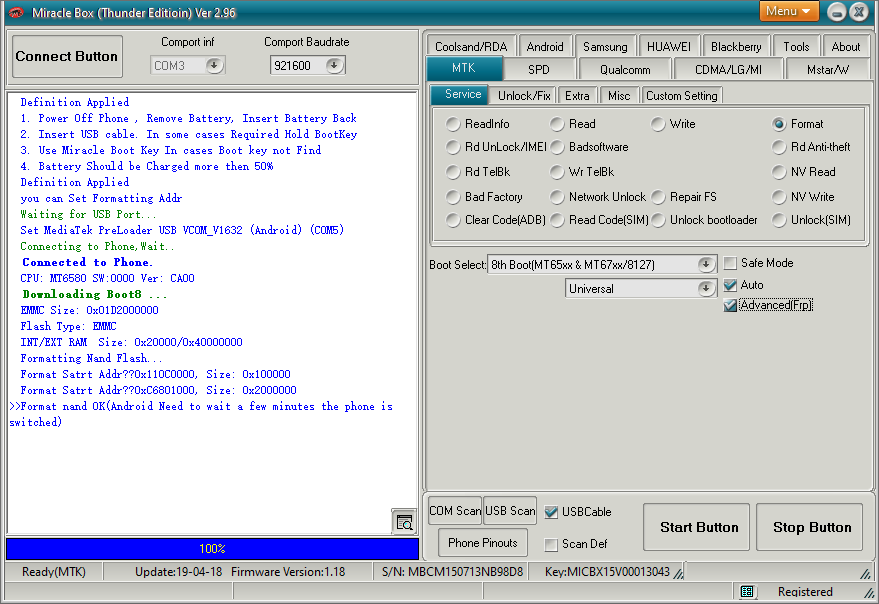
Task: Select the SPD tab
Action: click(x=539, y=70)
